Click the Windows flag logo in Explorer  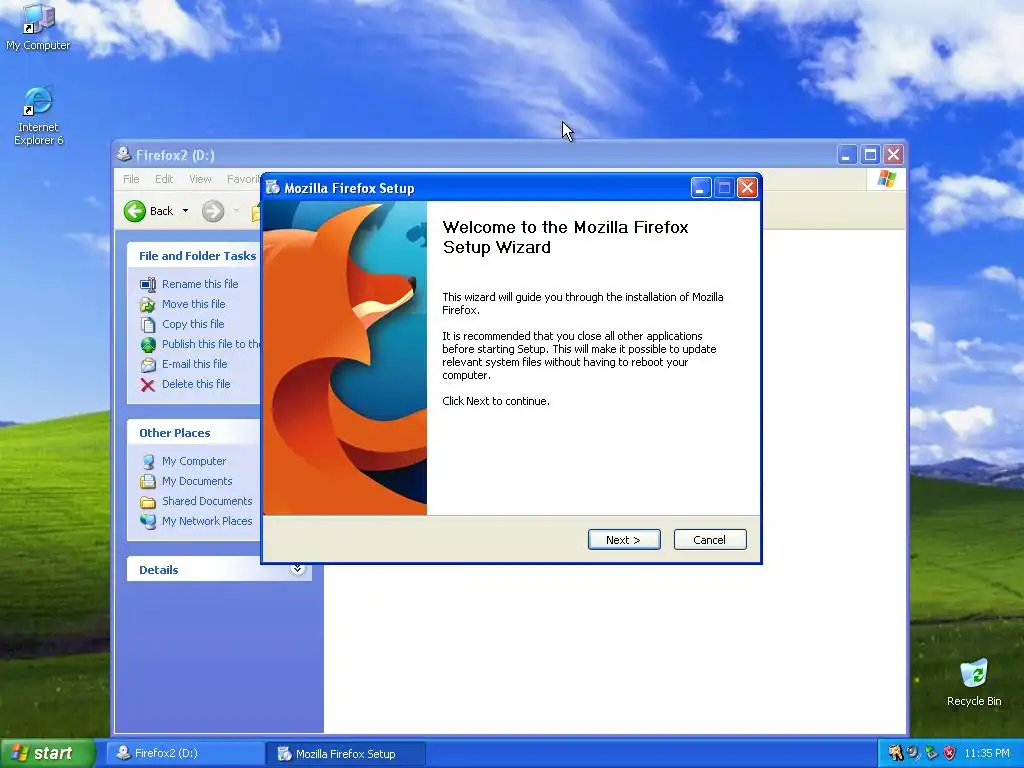(x=886, y=178)
